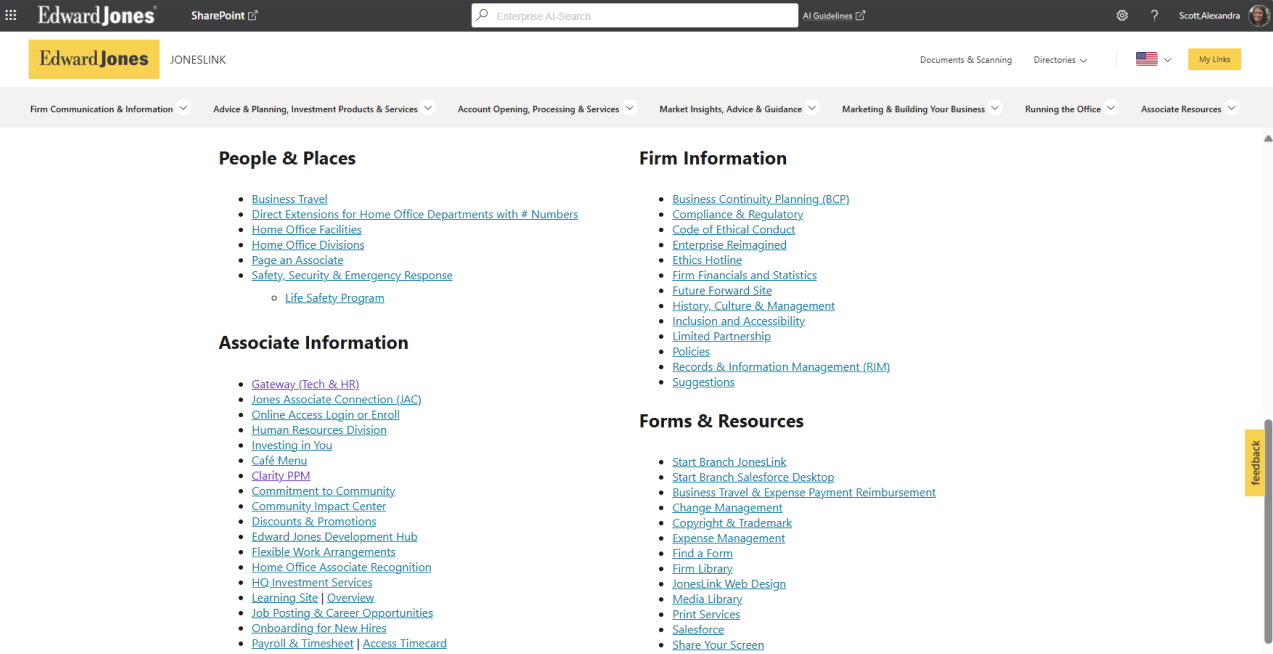This screenshot has height=654, width=1273.
Task: Open the settings gear icon
Action: coord(1122,16)
